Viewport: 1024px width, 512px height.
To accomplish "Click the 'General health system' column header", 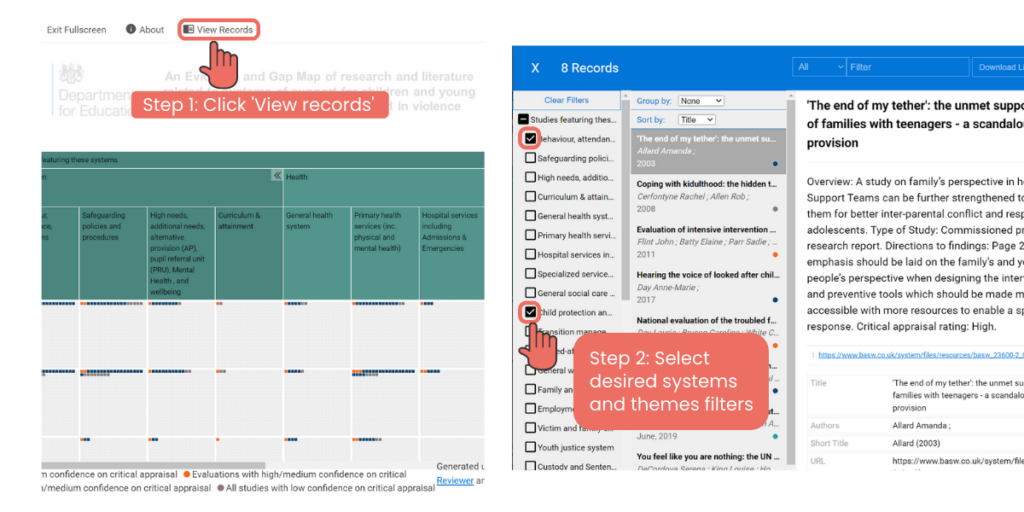I will tap(317, 253).
